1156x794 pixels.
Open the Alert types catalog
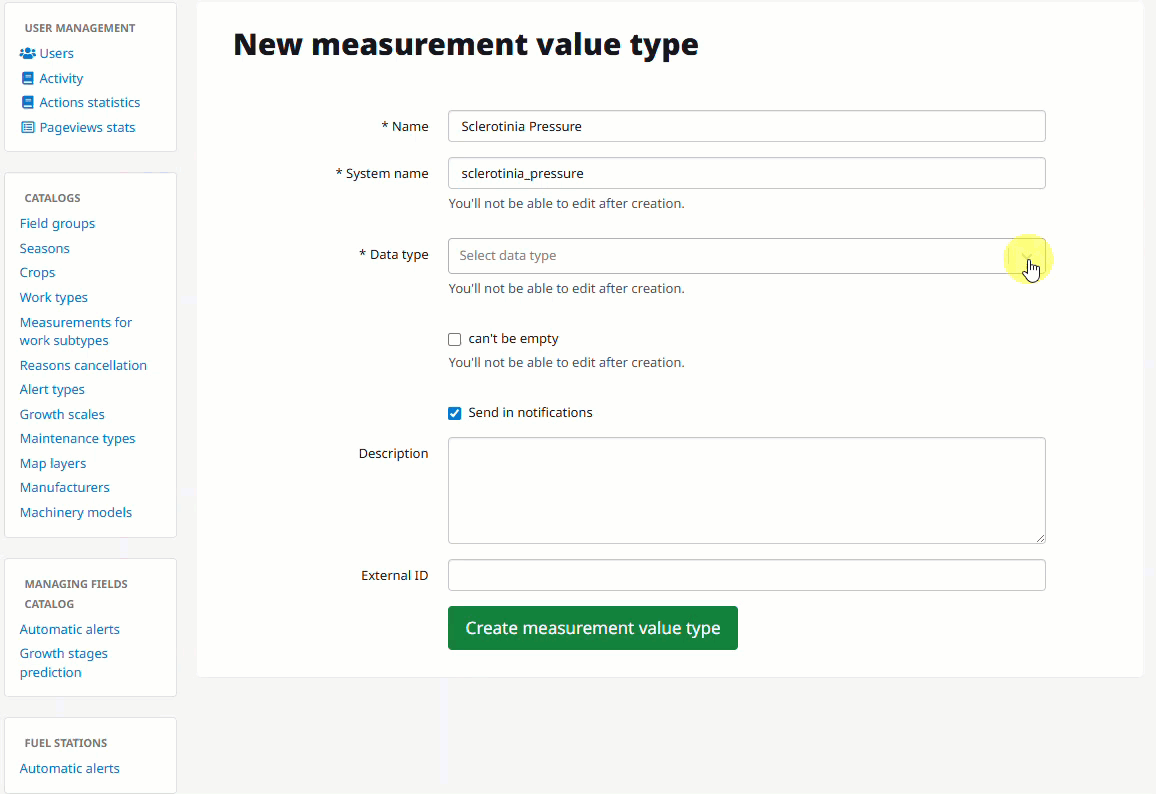(x=52, y=389)
